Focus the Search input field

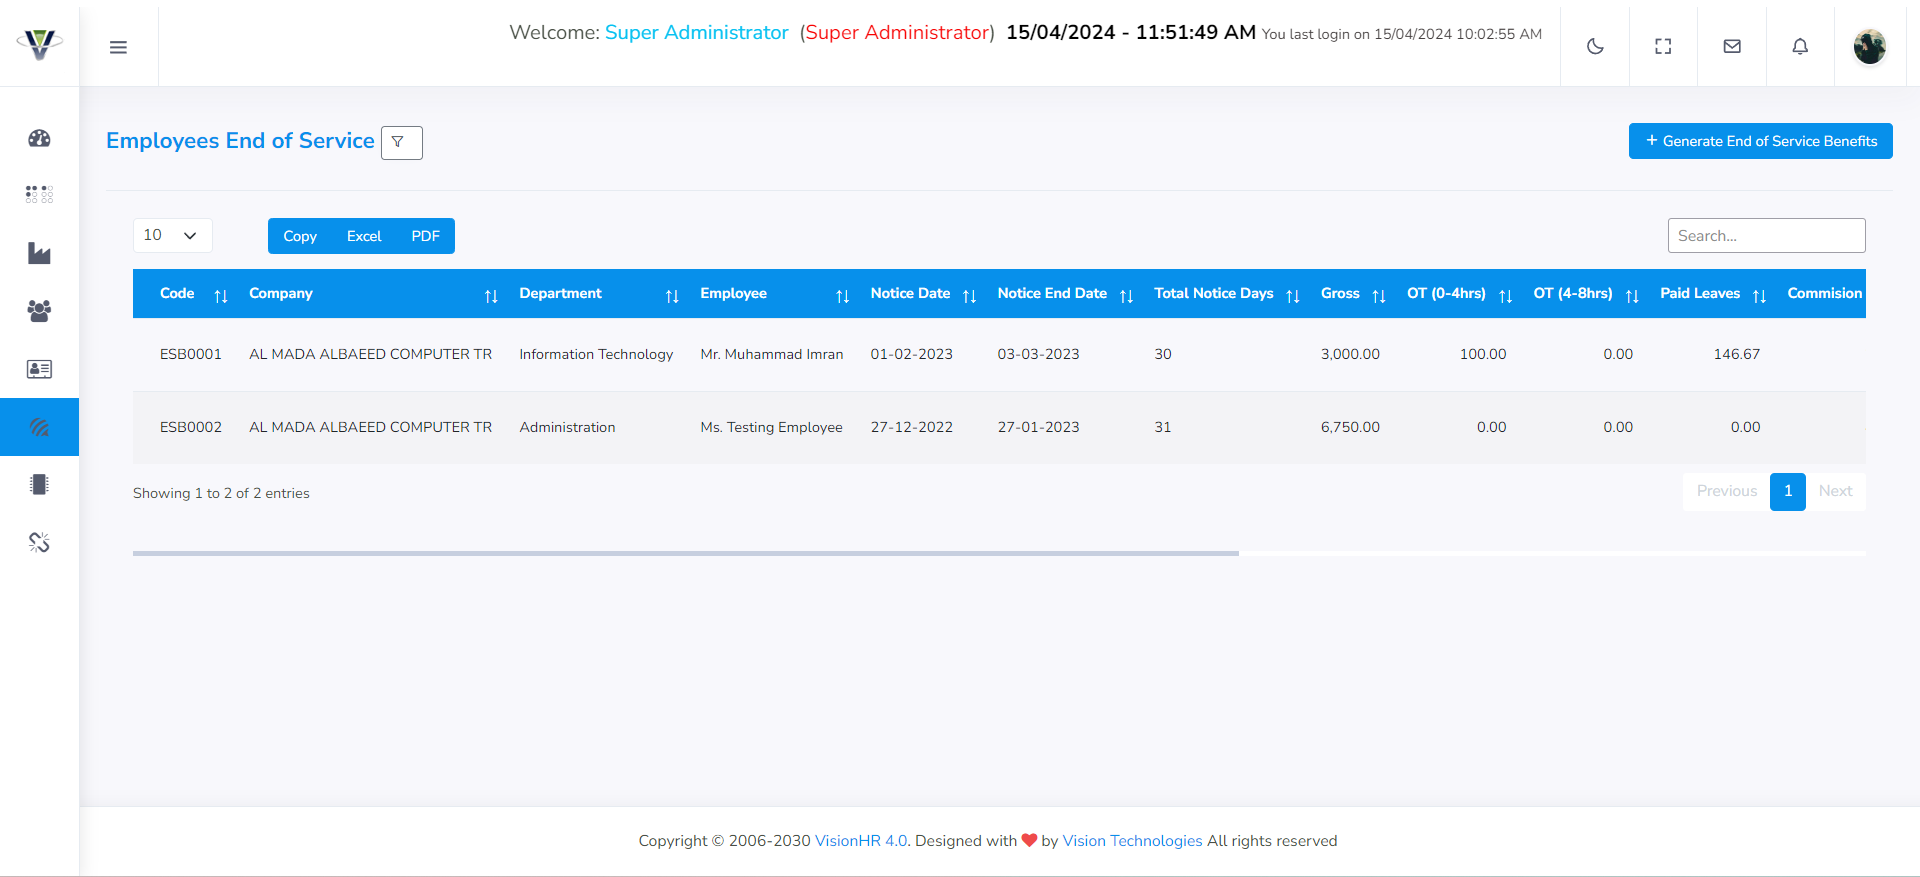pos(1766,236)
